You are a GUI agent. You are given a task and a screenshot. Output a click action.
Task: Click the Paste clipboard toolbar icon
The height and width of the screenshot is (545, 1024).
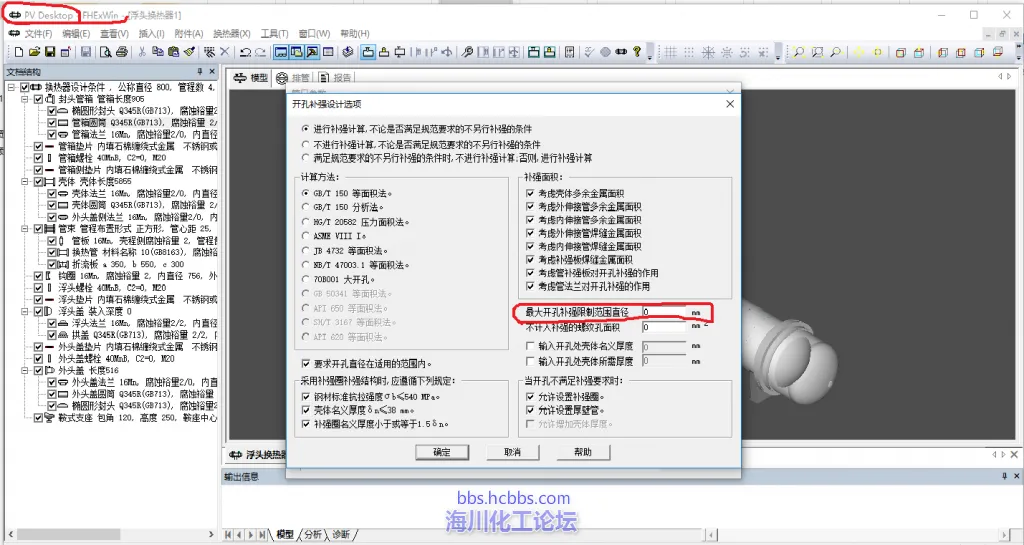pyautogui.click(x=173, y=52)
